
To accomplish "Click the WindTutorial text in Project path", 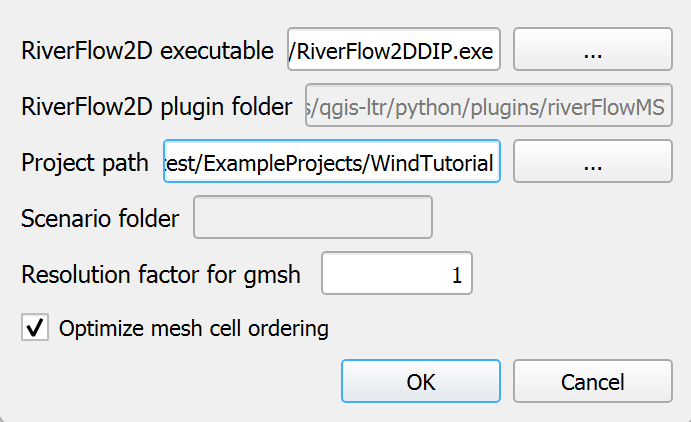I will click(431, 163).
